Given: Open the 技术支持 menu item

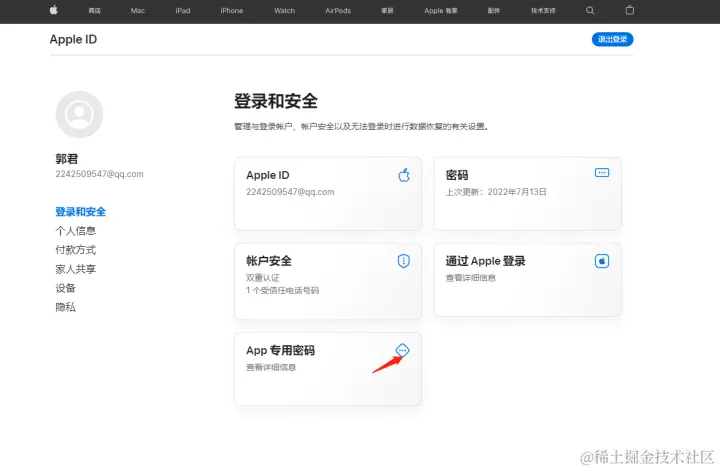Looking at the screenshot, I should coord(543,11).
